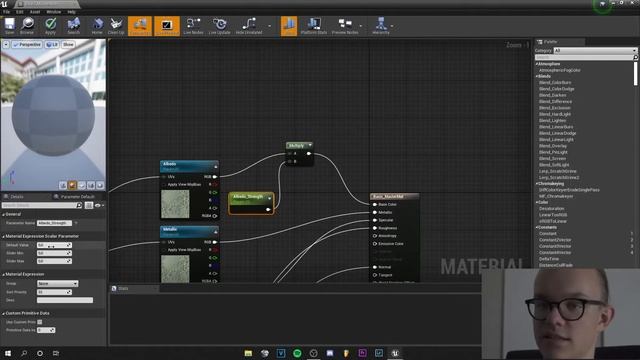The height and width of the screenshot is (360, 640).
Task: Open the Group dropdown set to None
Action: pos(57,284)
